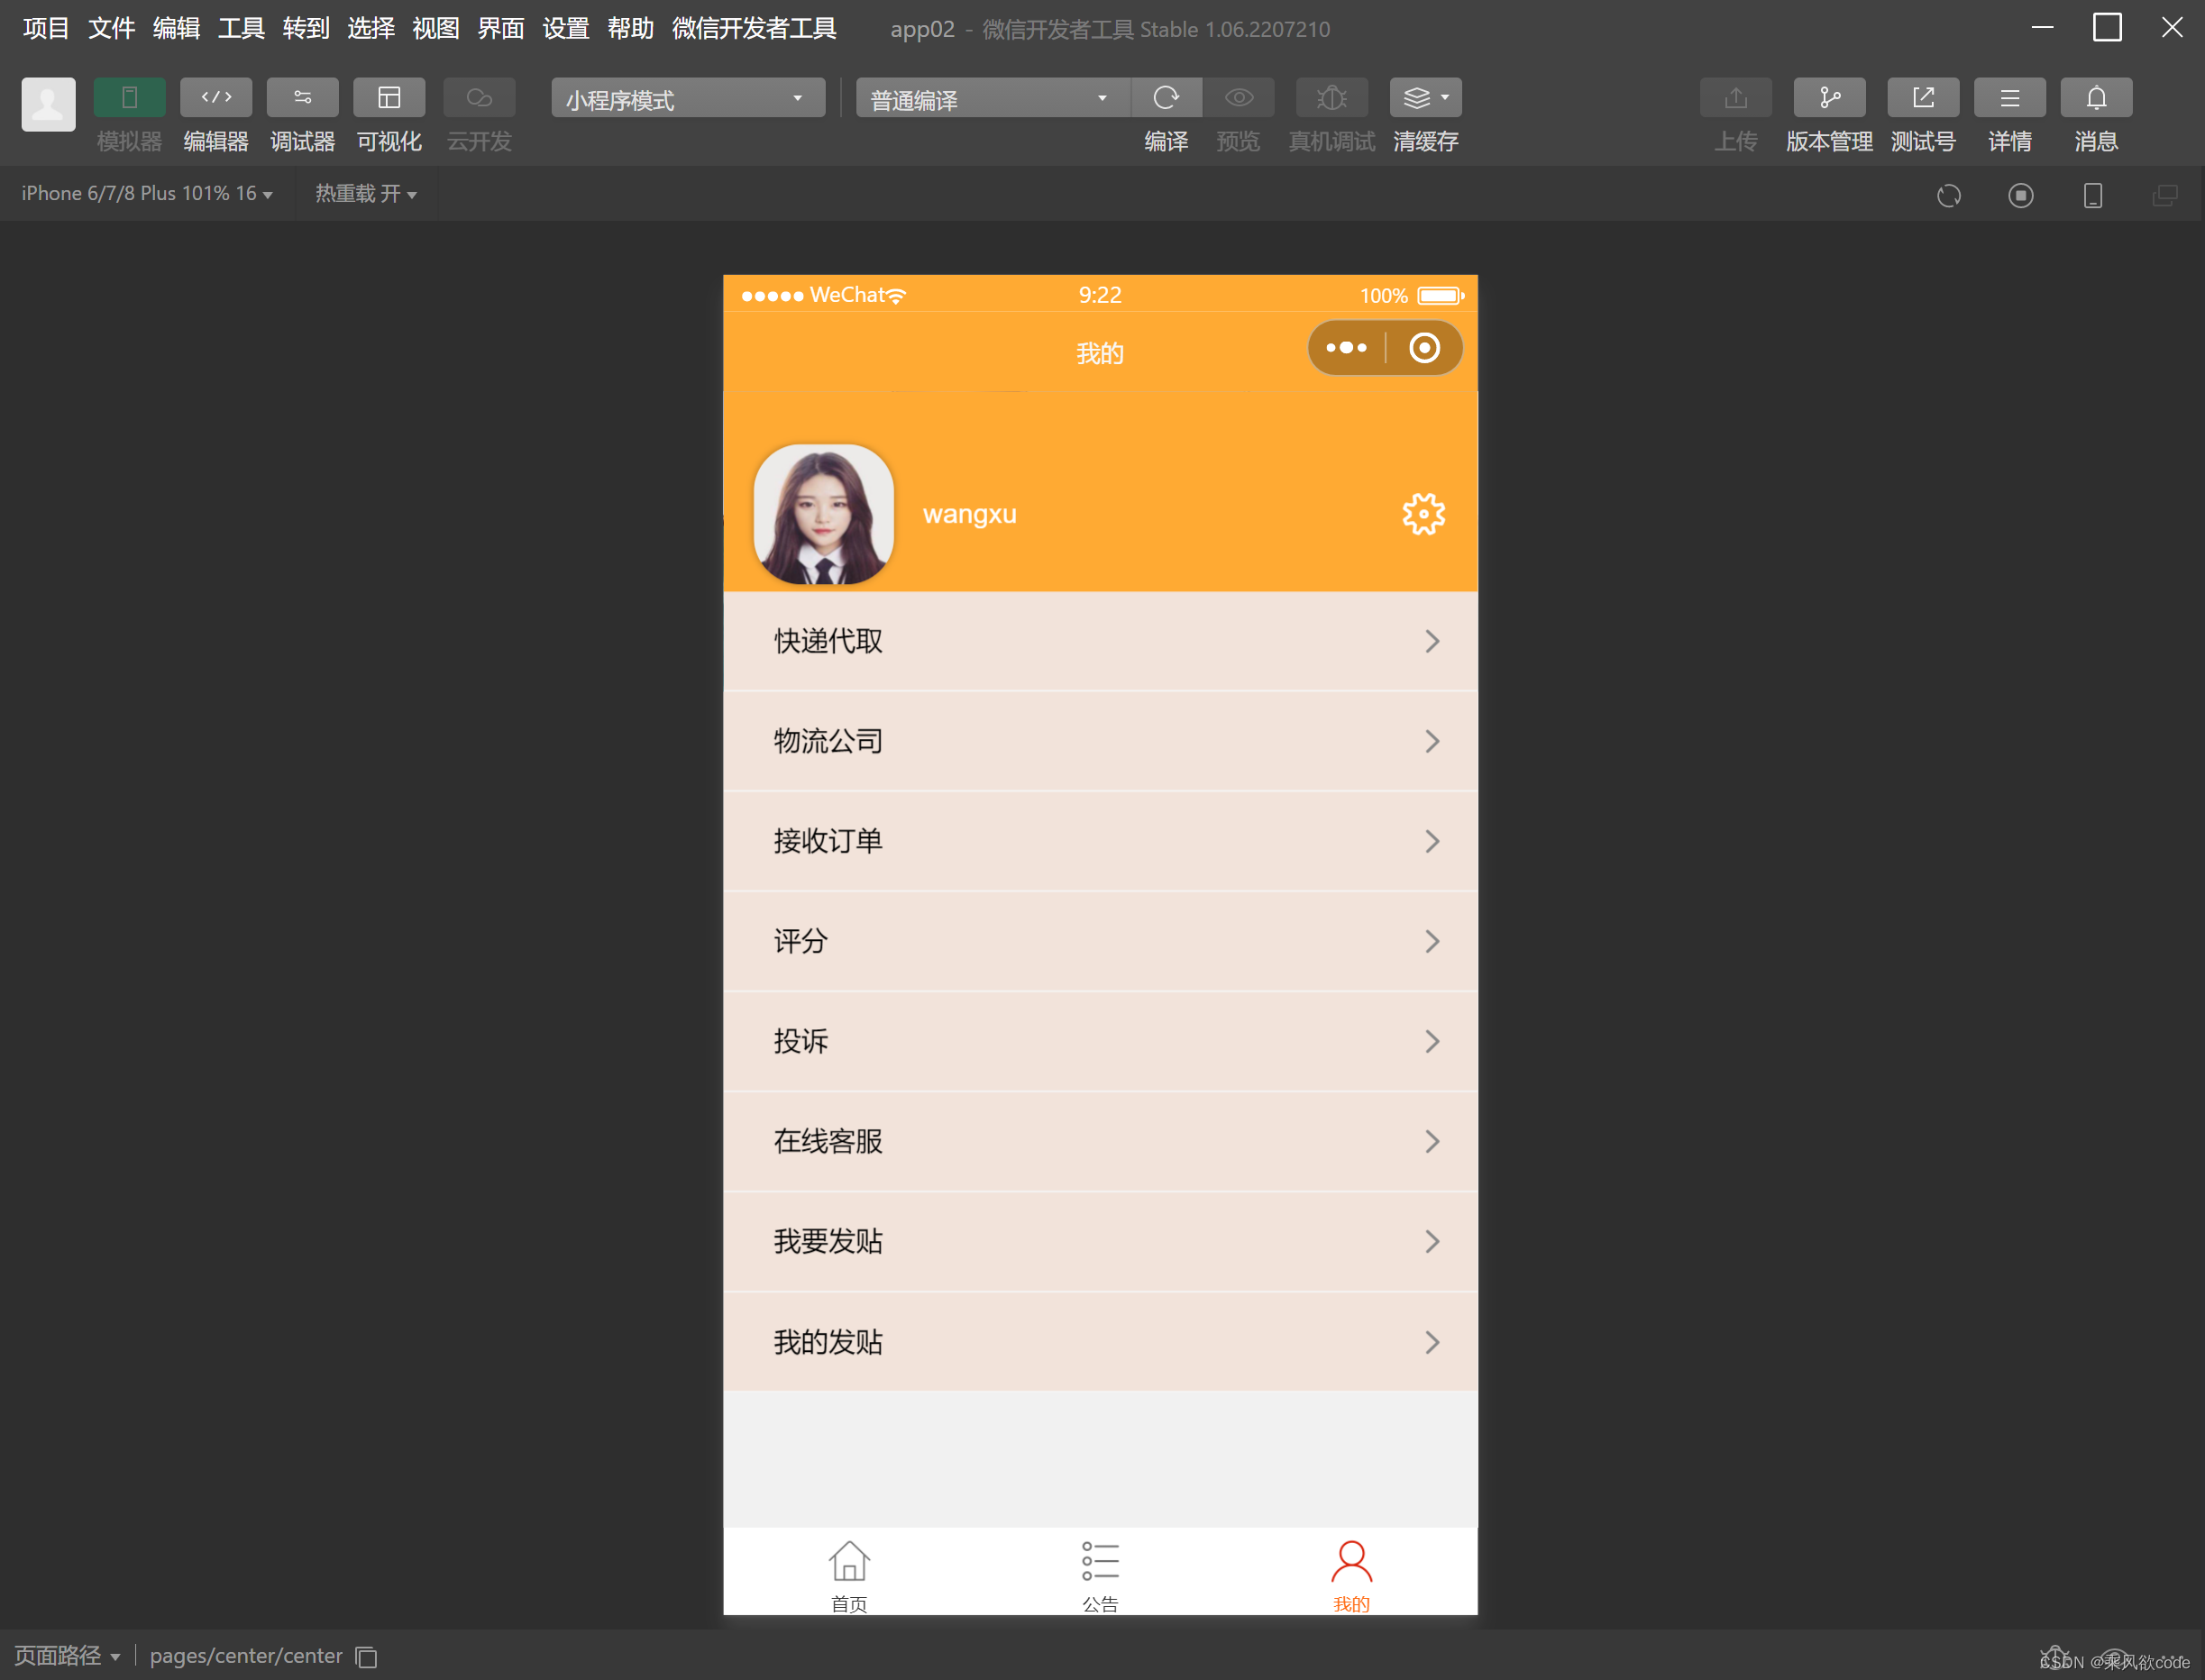Click the rotate simulator icon
This screenshot has height=1680, width=2205.
[x=1948, y=195]
